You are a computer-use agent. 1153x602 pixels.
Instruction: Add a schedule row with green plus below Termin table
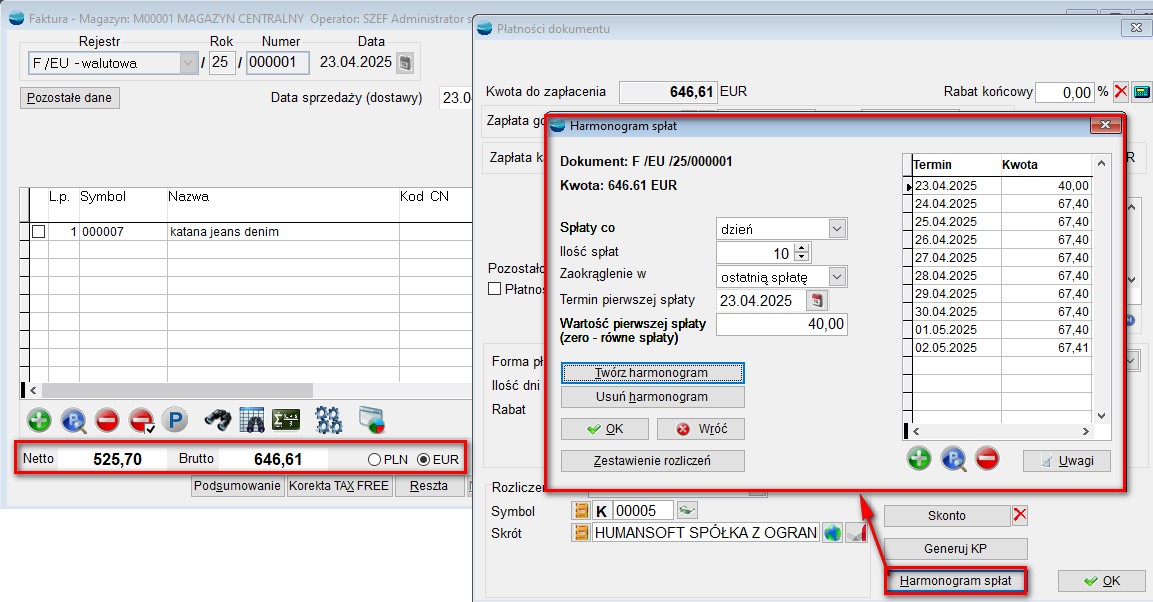(919, 459)
